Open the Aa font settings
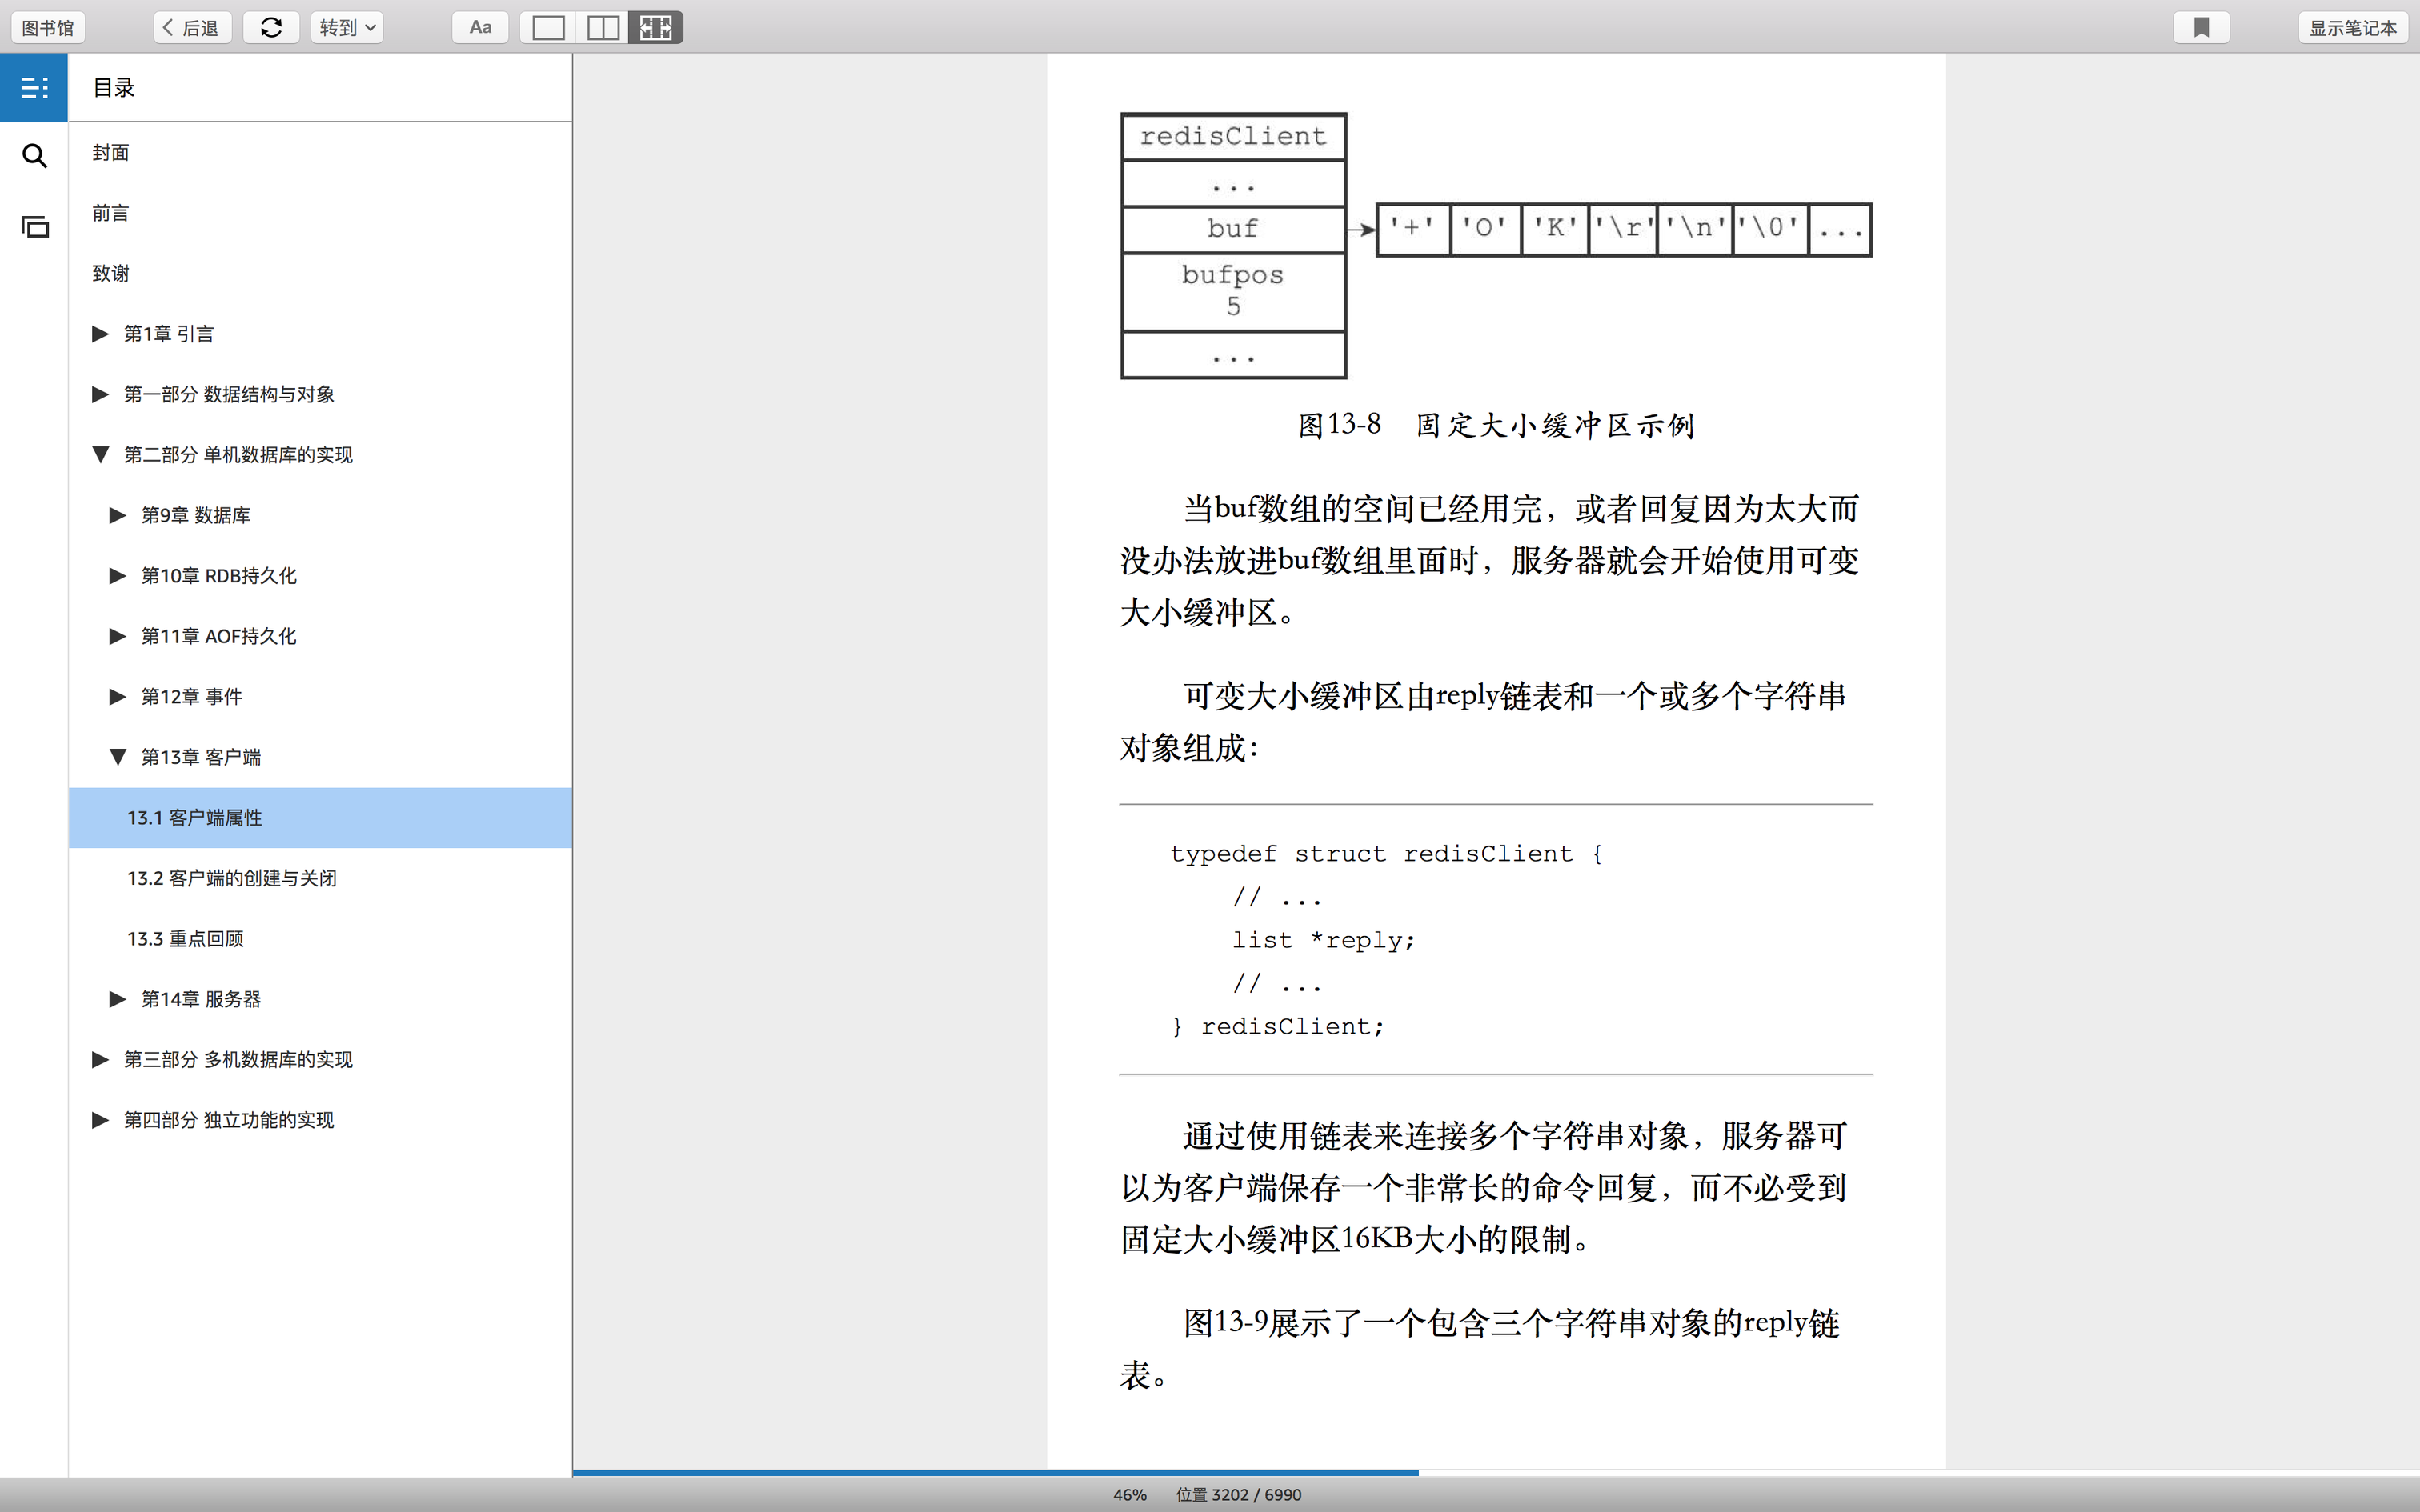Viewport: 2420px width, 1512px height. pos(480,28)
